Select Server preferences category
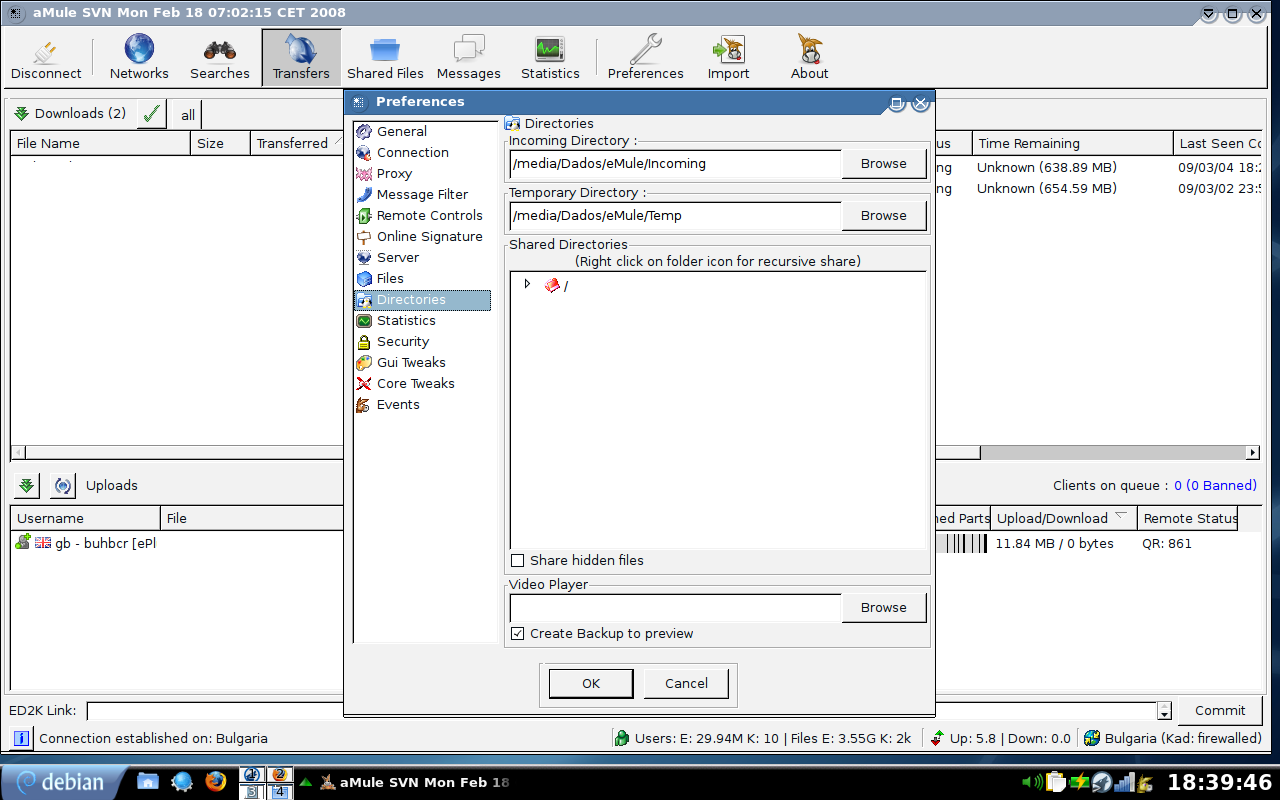 click(398, 257)
